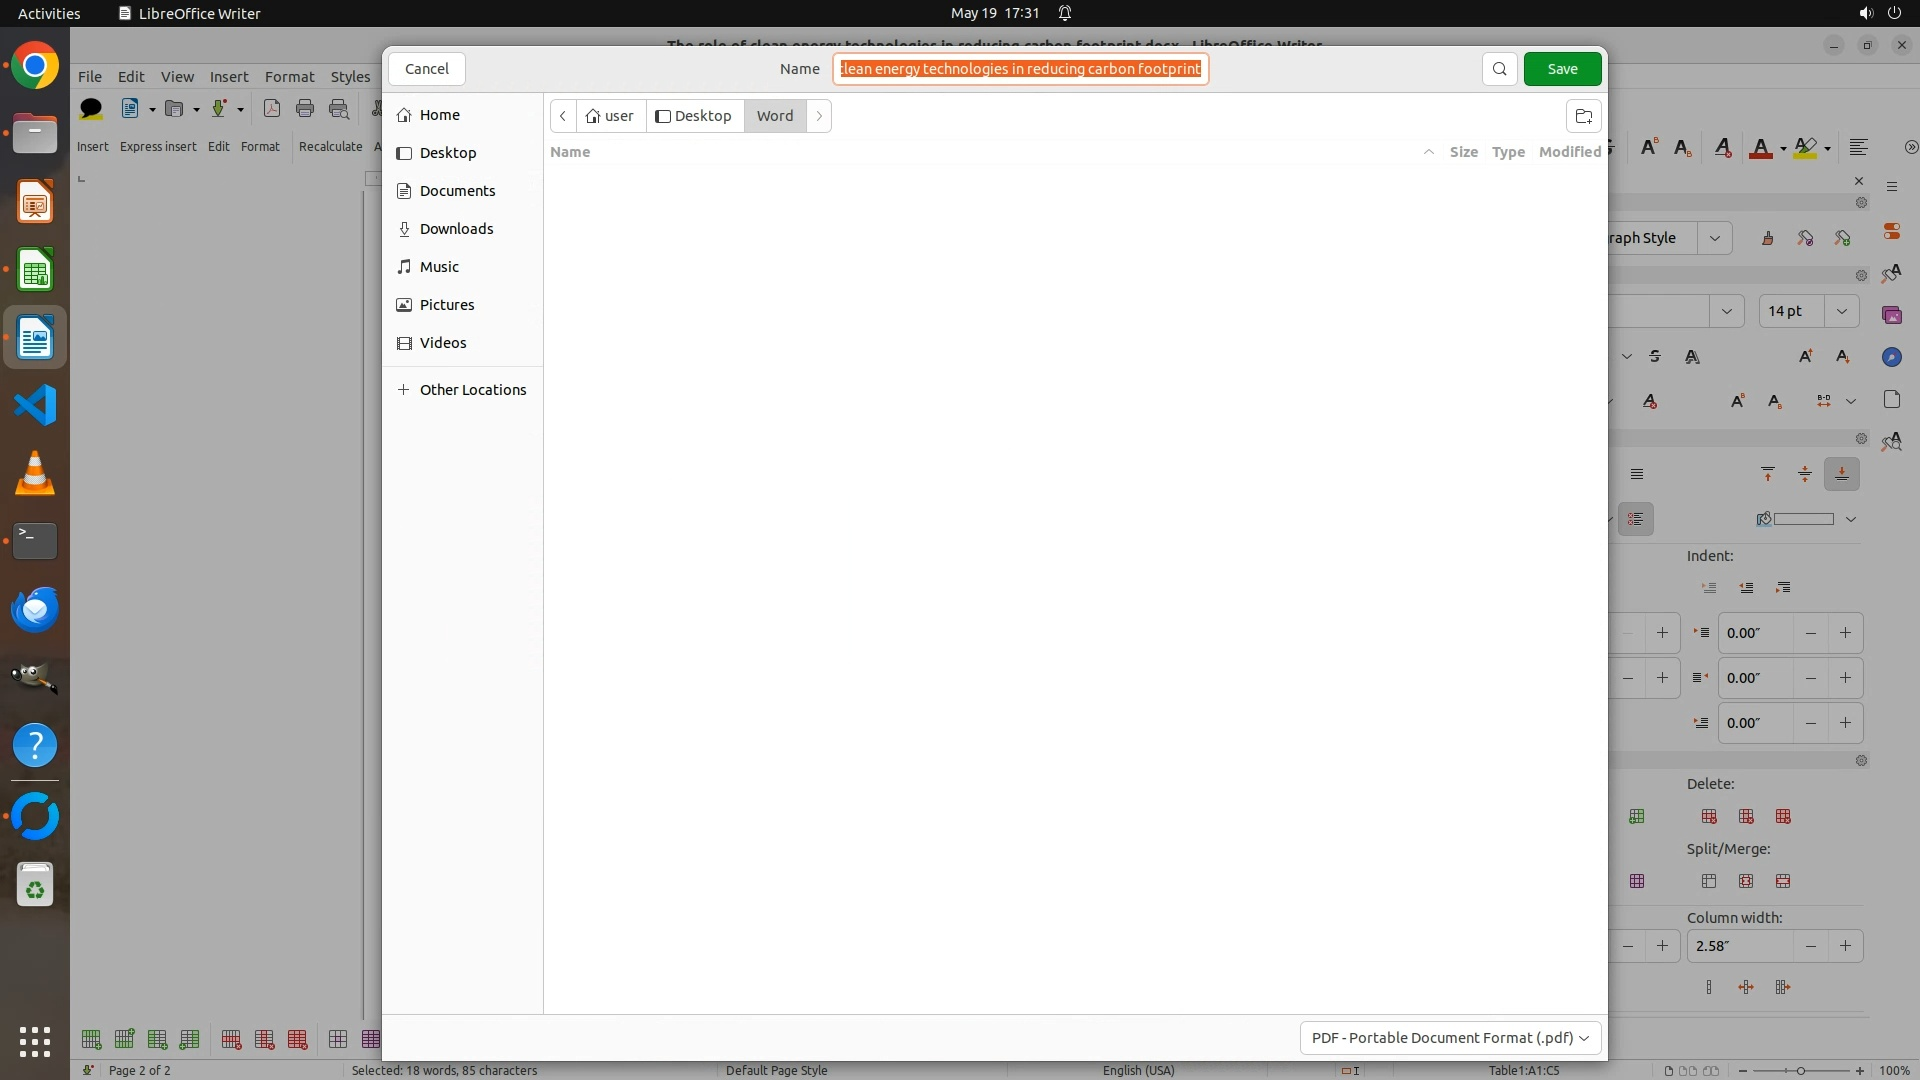Select the Word path segment

click(774, 116)
